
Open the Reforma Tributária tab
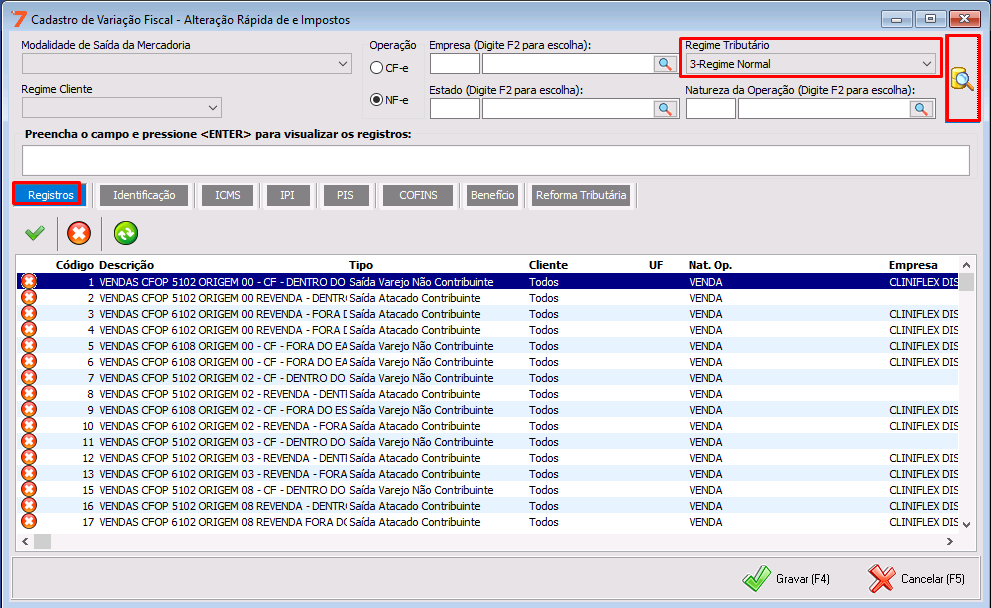pyautogui.click(x=581, y=195)
